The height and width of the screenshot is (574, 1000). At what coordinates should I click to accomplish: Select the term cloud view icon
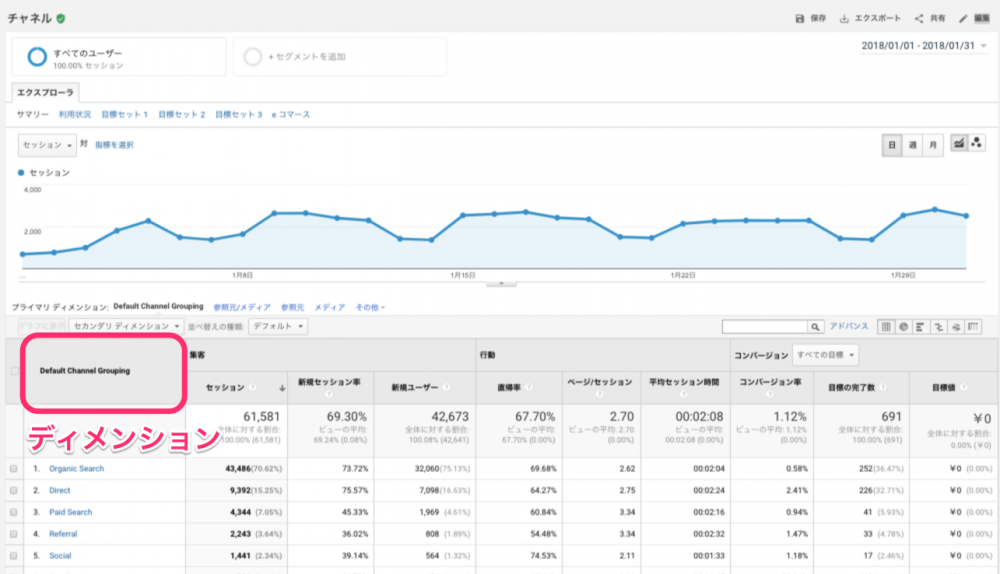[955, 327]
